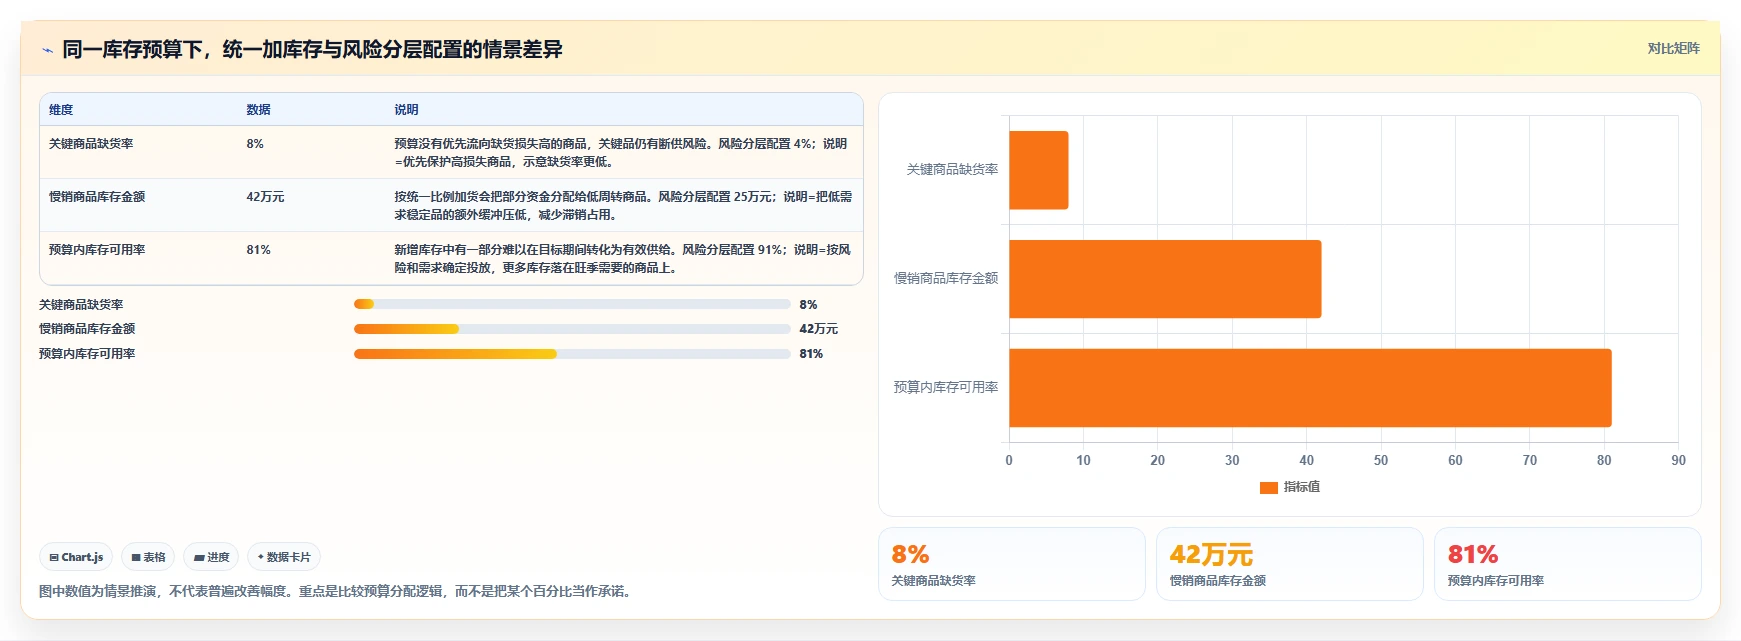The width and height of the screenshot is (1741, 641).
Task: Click the footnote starting 图中数值为情景推演
Action: click(x=335, y=591)
